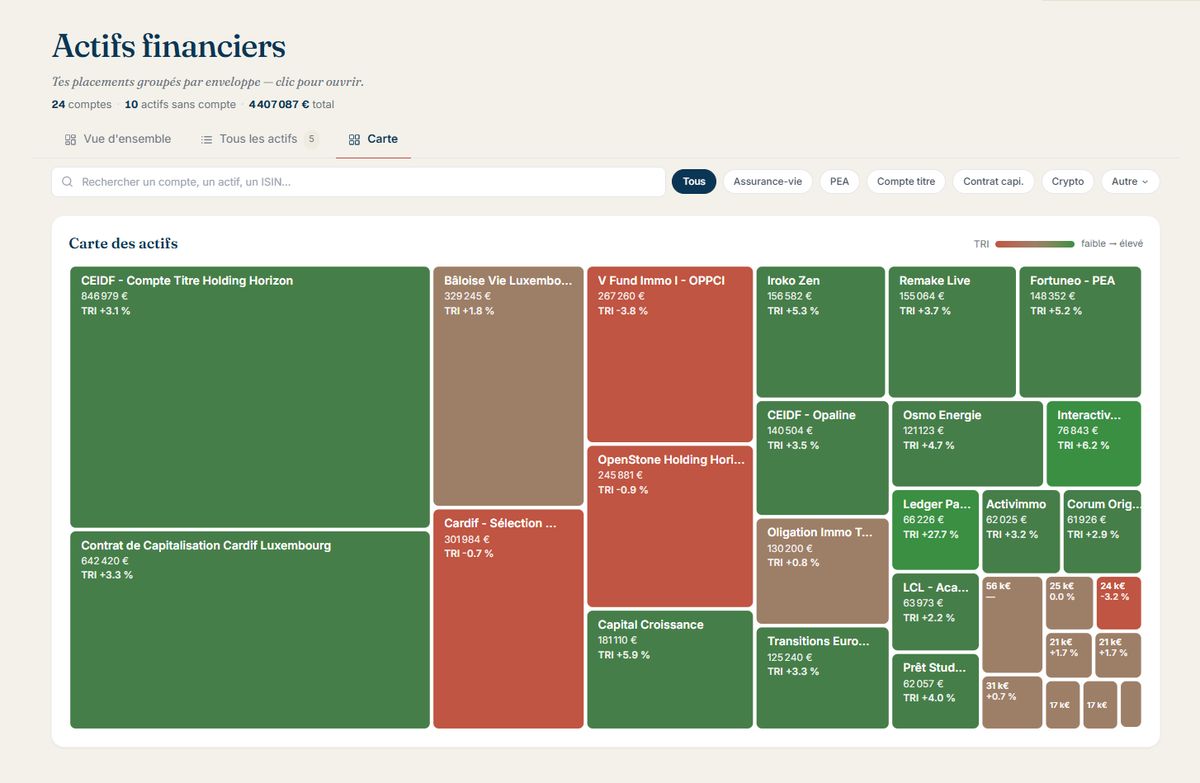Viewport: 1200px width, 783px height.
Task: Open the red 24 k€ tile with -3.2 %
Action: (1118, 603)
